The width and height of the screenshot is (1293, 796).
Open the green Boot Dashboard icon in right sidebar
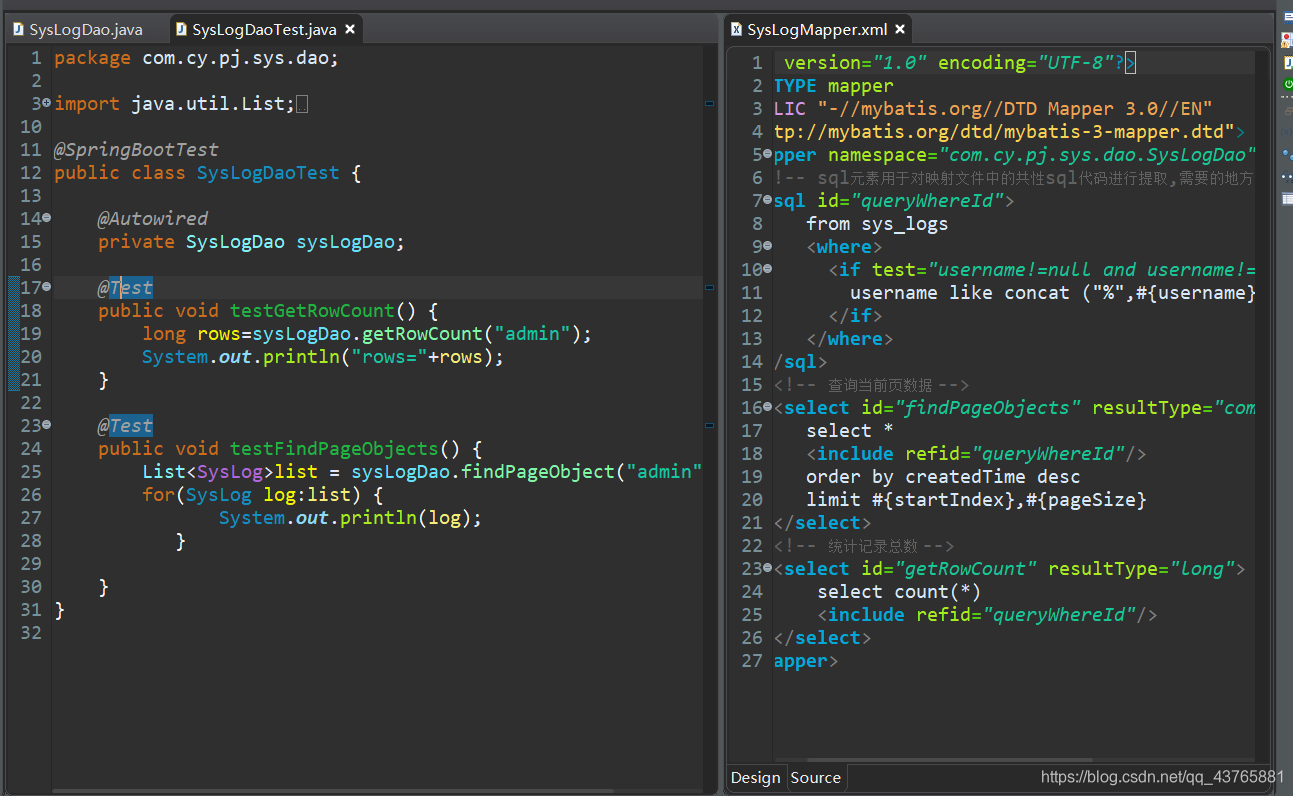1287,85
